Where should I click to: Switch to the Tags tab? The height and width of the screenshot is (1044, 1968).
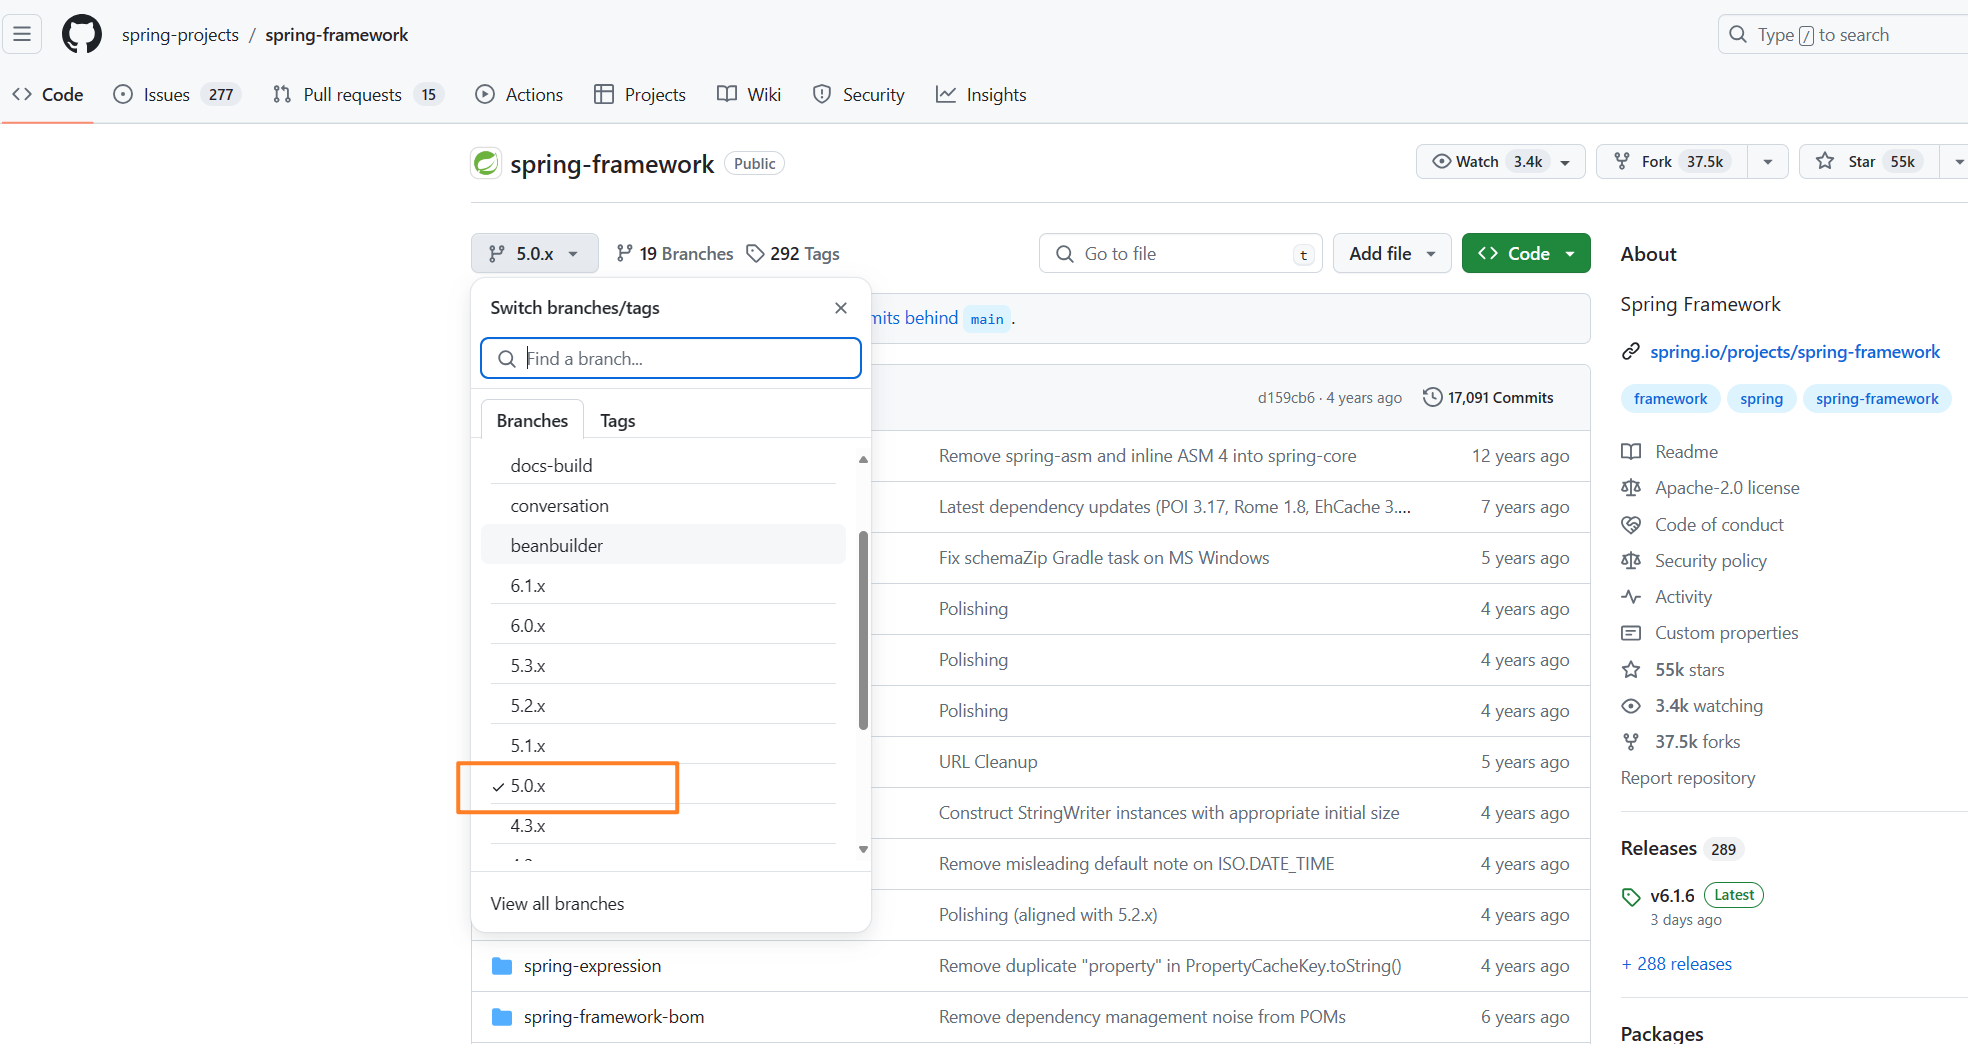click(617, 421)
